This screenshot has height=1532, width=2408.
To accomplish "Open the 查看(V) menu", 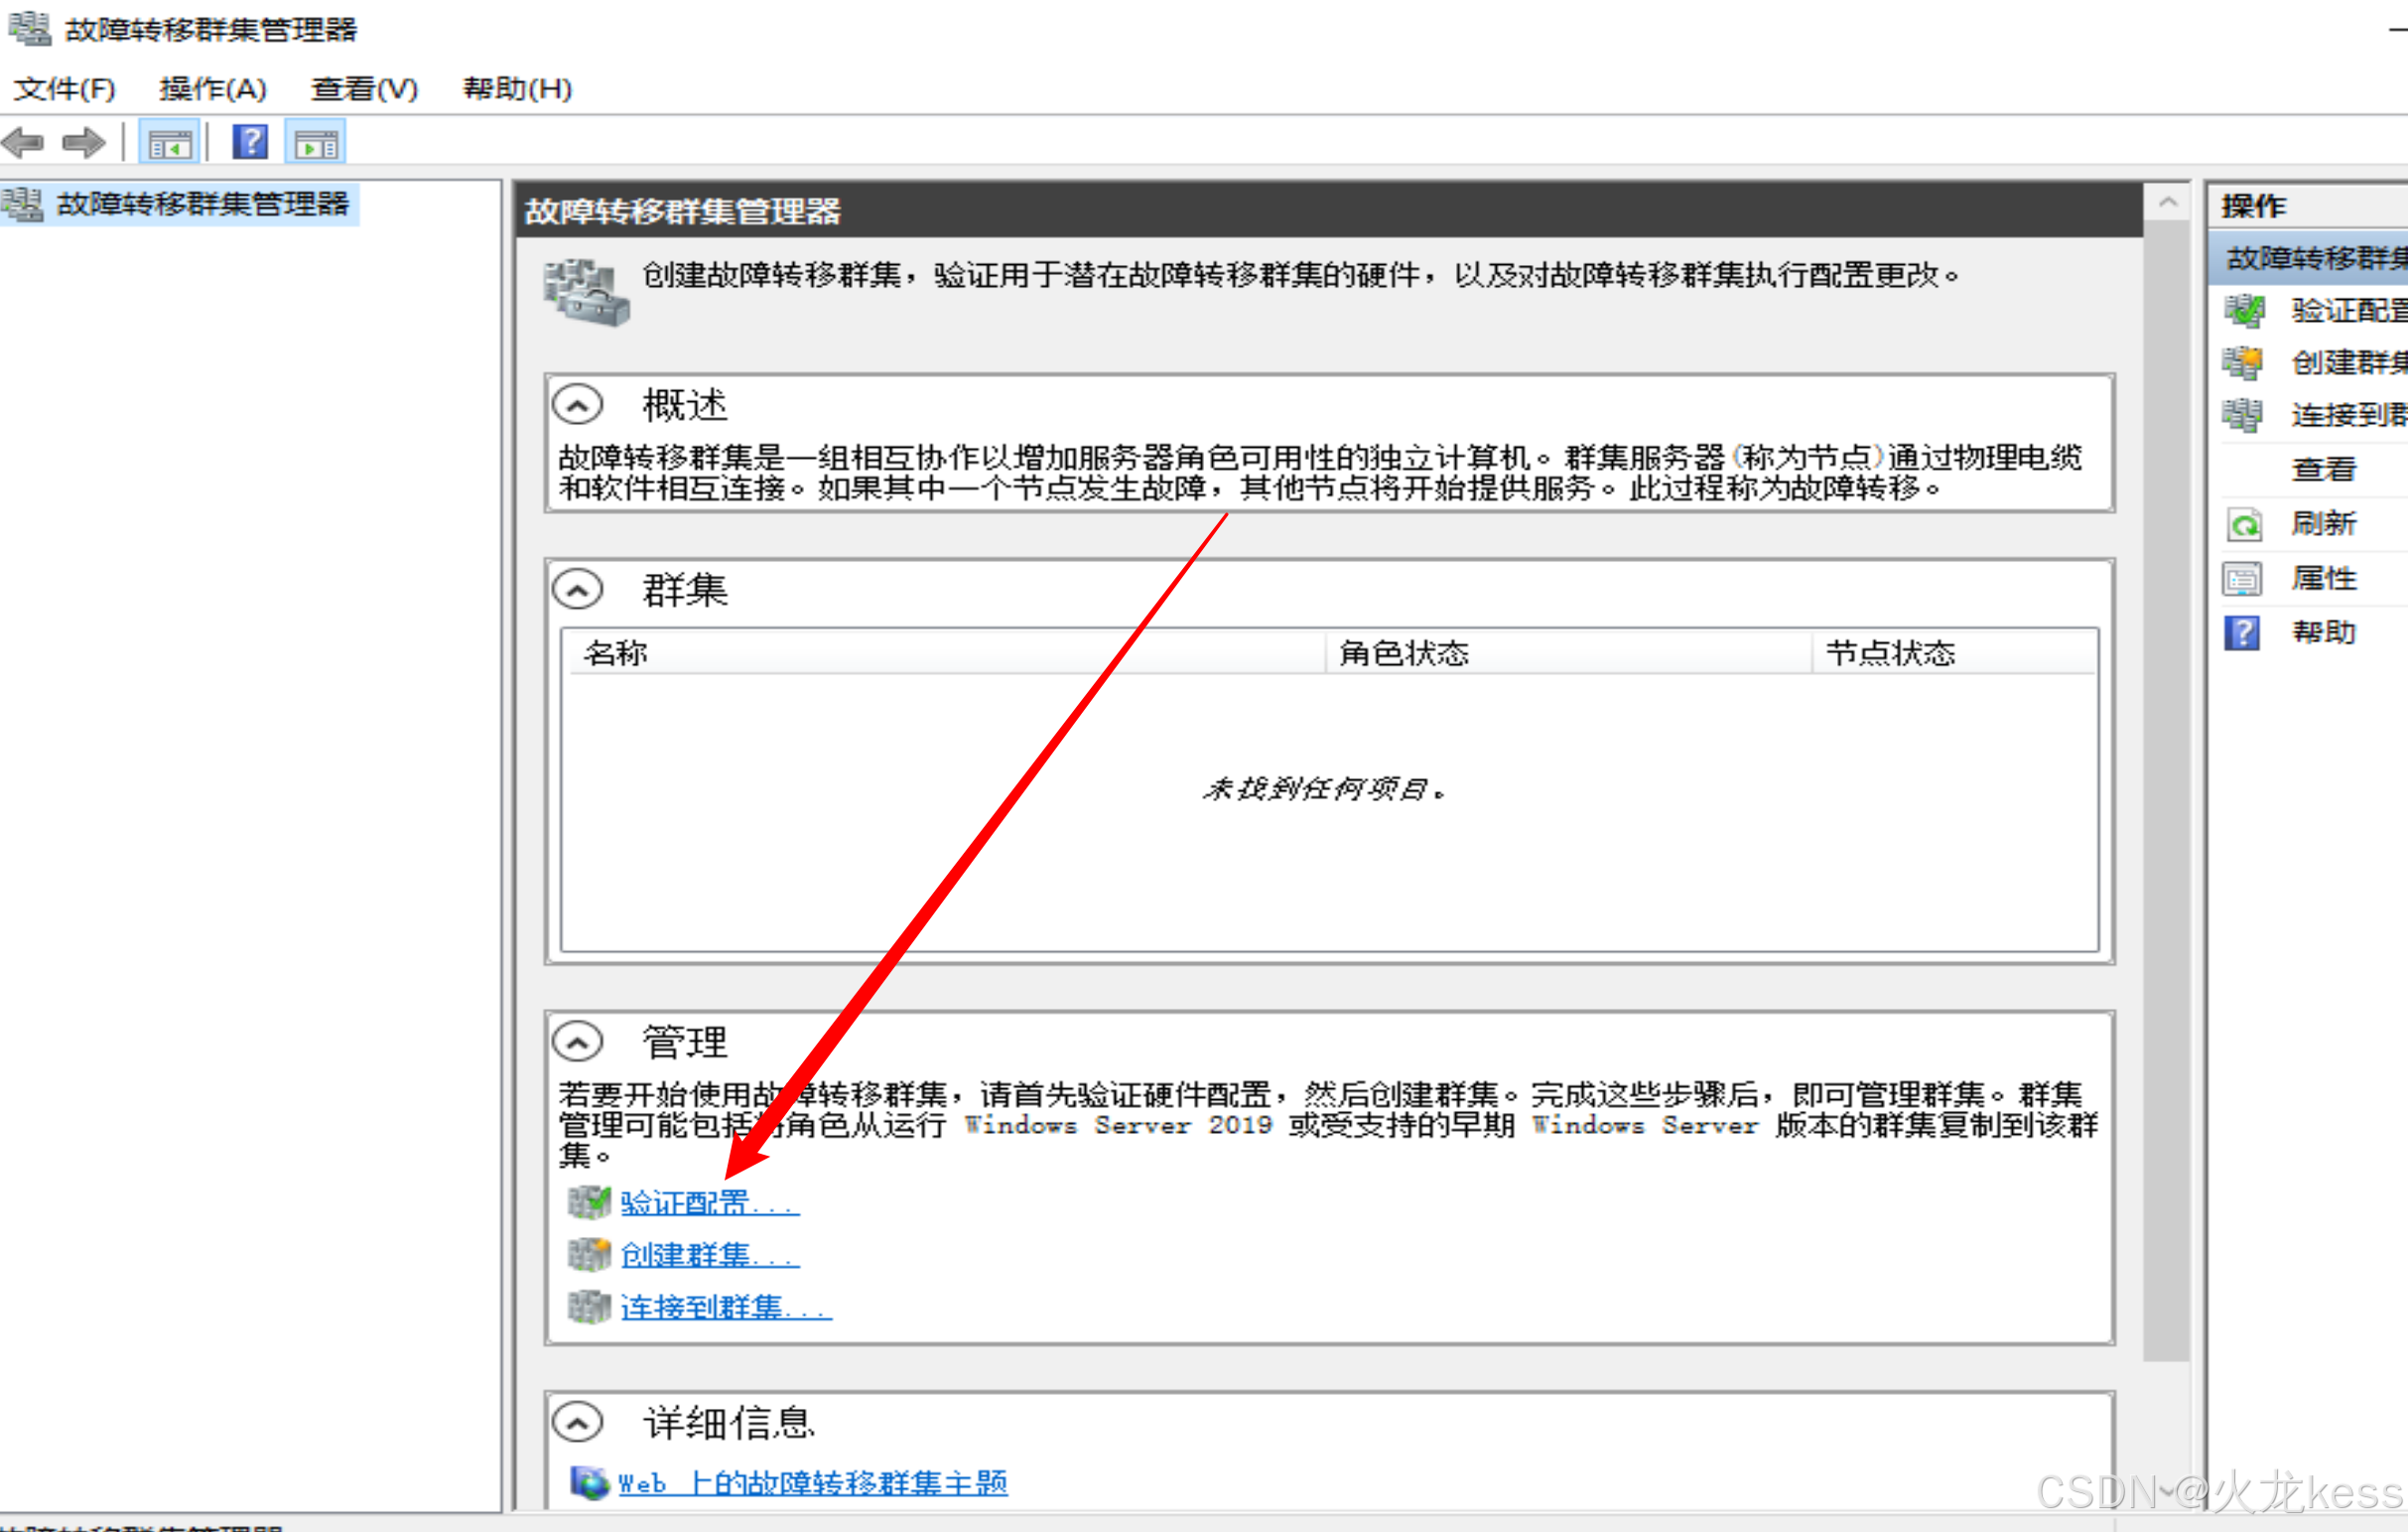I will pyautogui.click(x=364, y=89).
